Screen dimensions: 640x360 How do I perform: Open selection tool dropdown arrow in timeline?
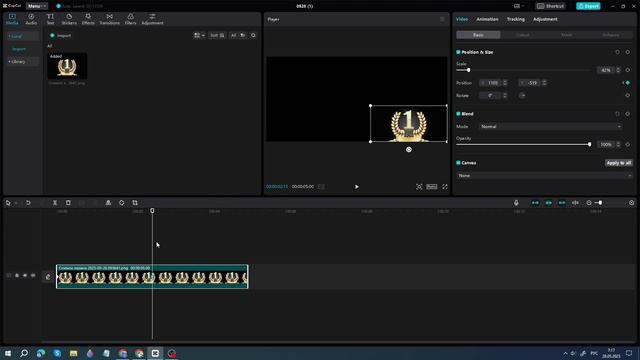[x=16, y=203]
